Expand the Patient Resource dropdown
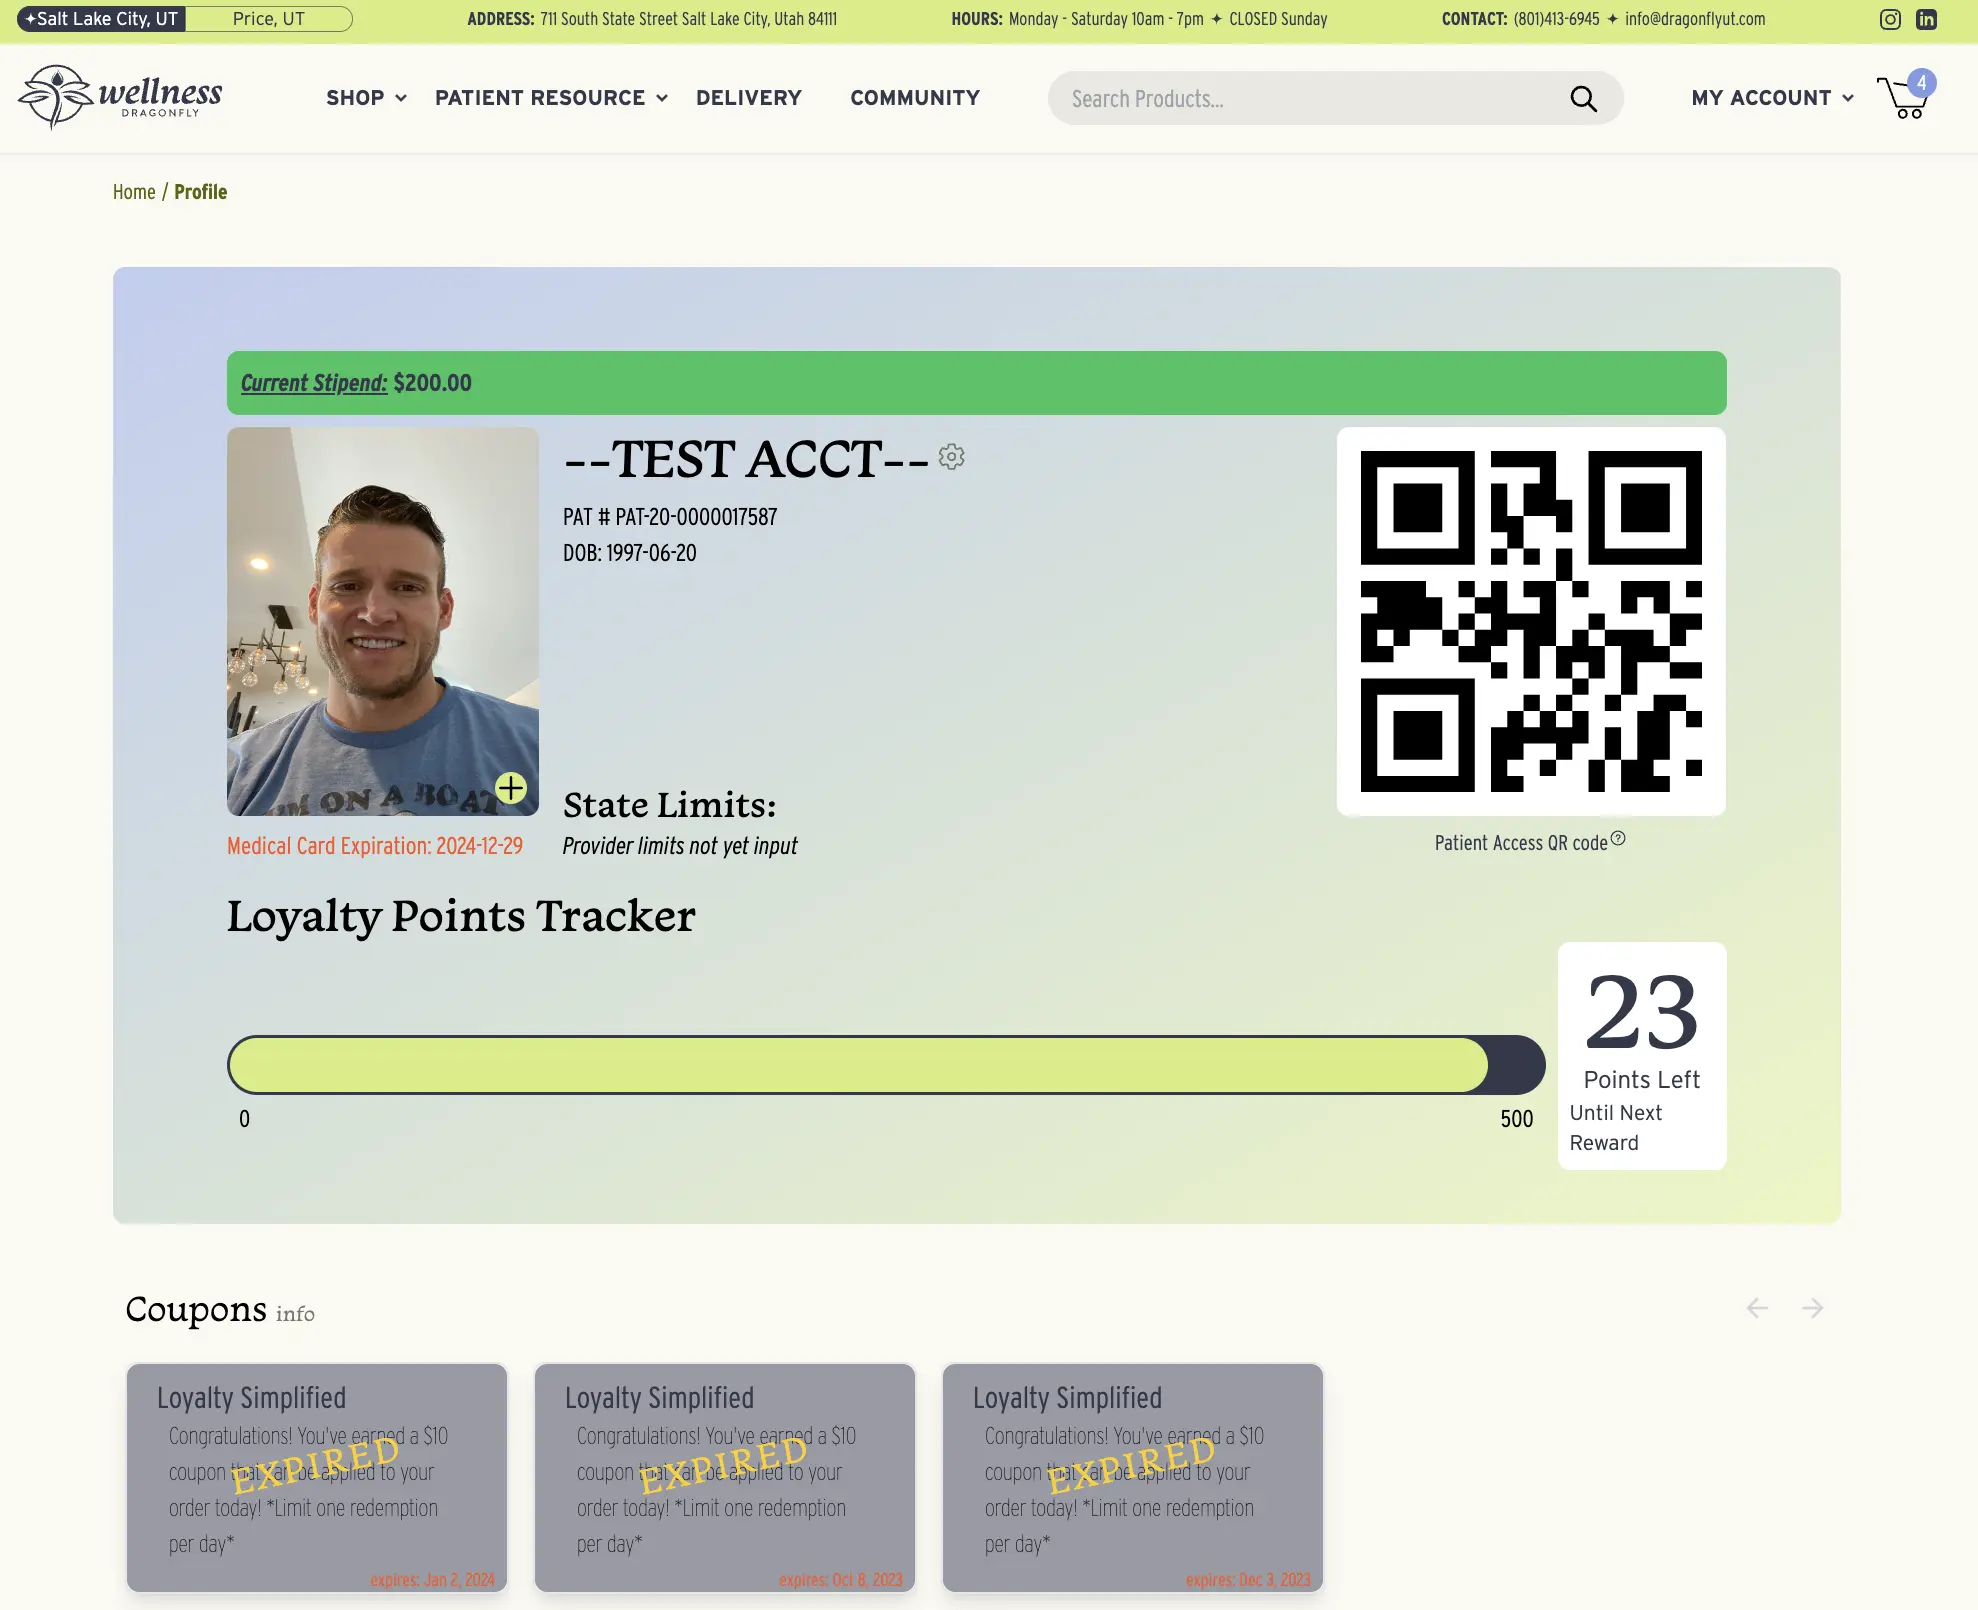The width and height of the screenshot is (1978, 1610). [x=551, y=98]
